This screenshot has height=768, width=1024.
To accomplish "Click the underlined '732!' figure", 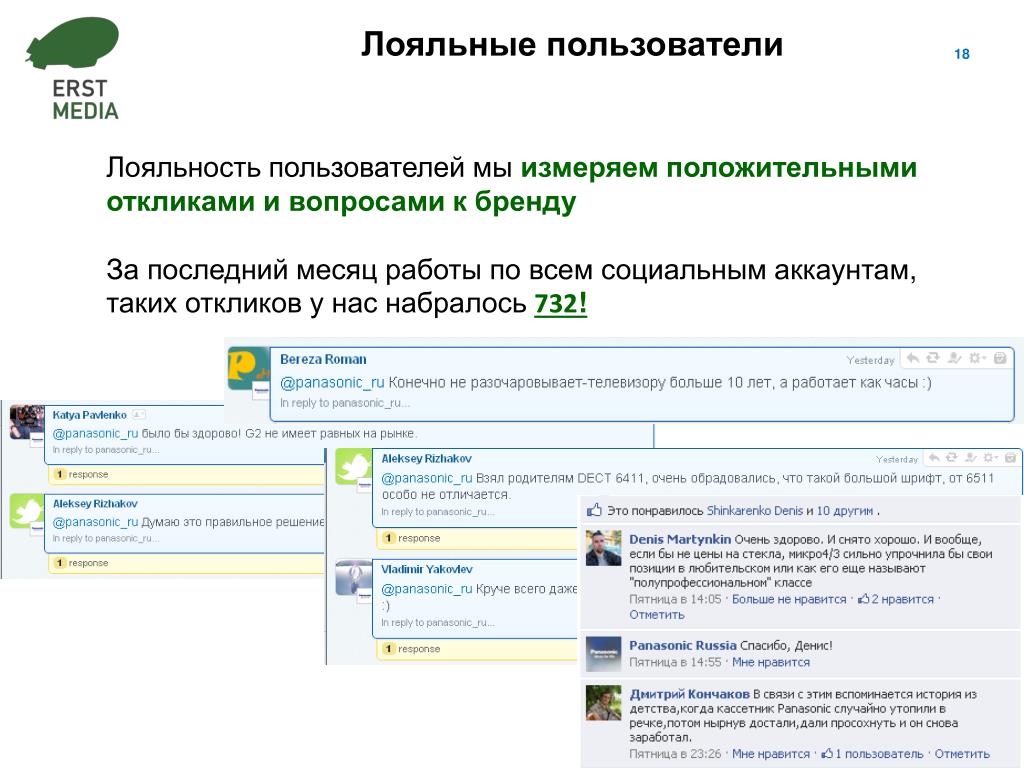I will (560, 304).
